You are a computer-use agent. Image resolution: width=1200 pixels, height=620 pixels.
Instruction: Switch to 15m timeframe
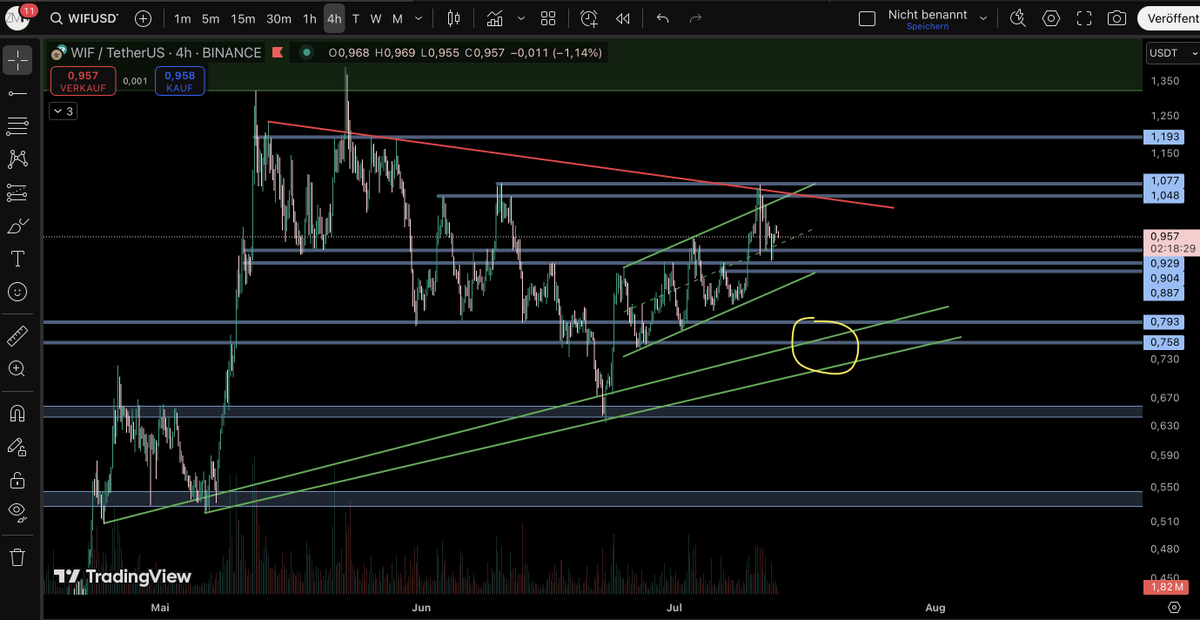pyautogui.click(x=243, y=18)
